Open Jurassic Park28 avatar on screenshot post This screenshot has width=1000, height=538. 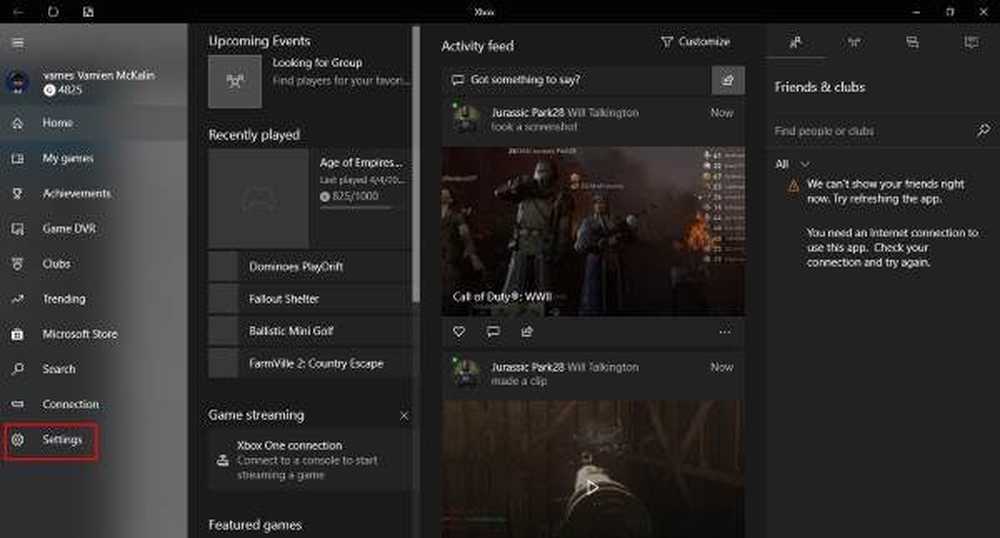[x=466, y=117]
